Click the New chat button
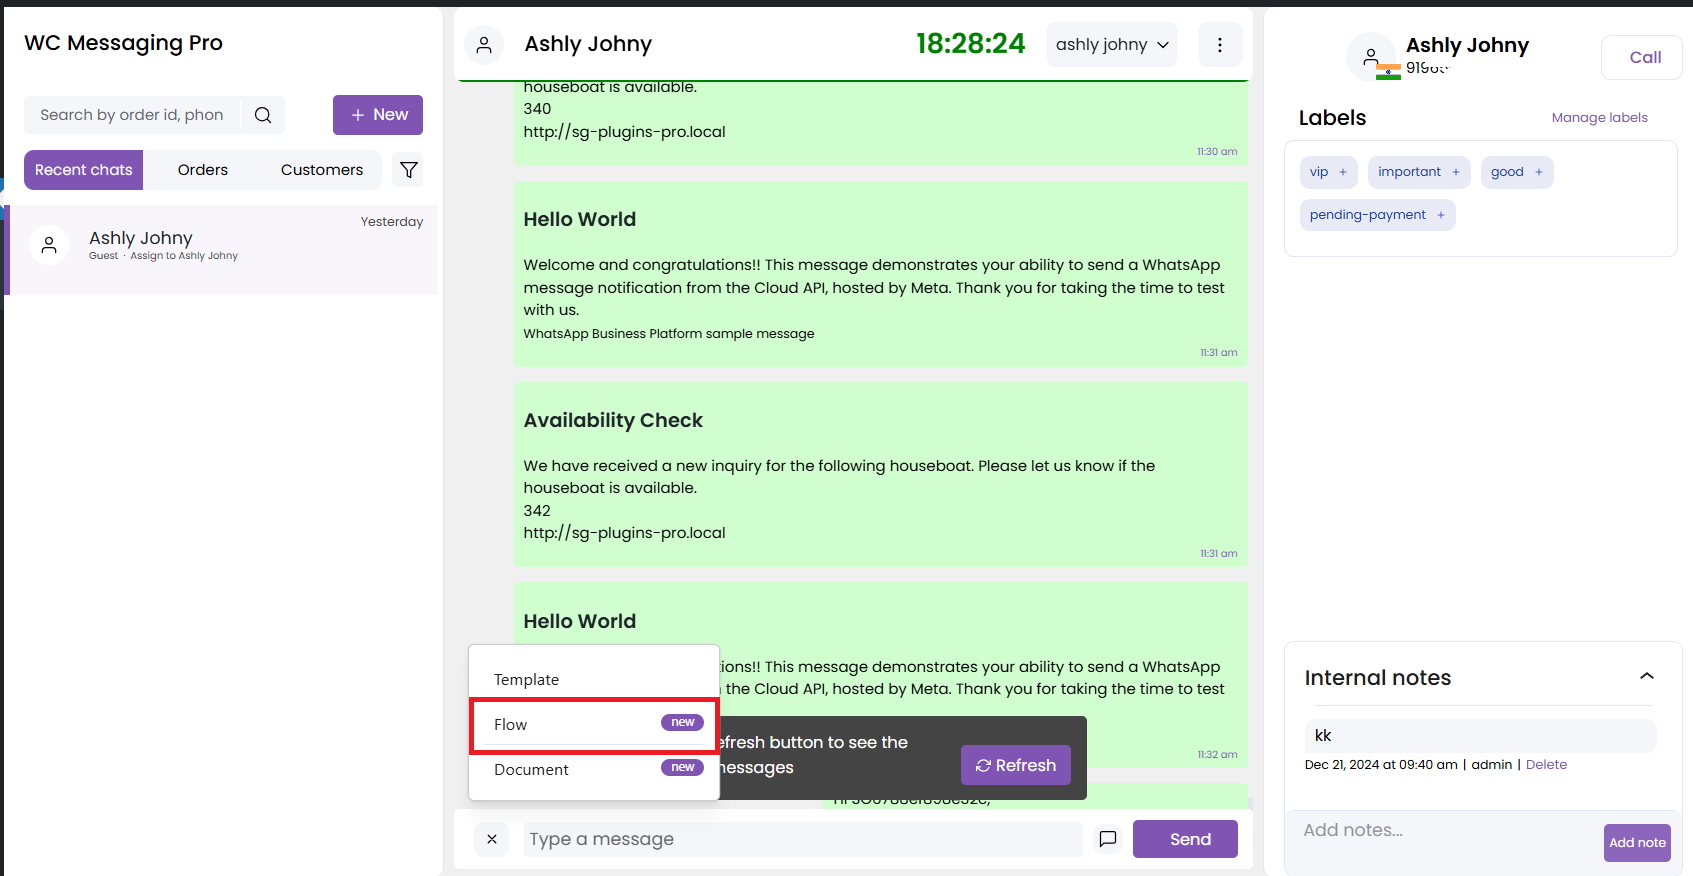 pyautogui.click(x=378, y=115)
